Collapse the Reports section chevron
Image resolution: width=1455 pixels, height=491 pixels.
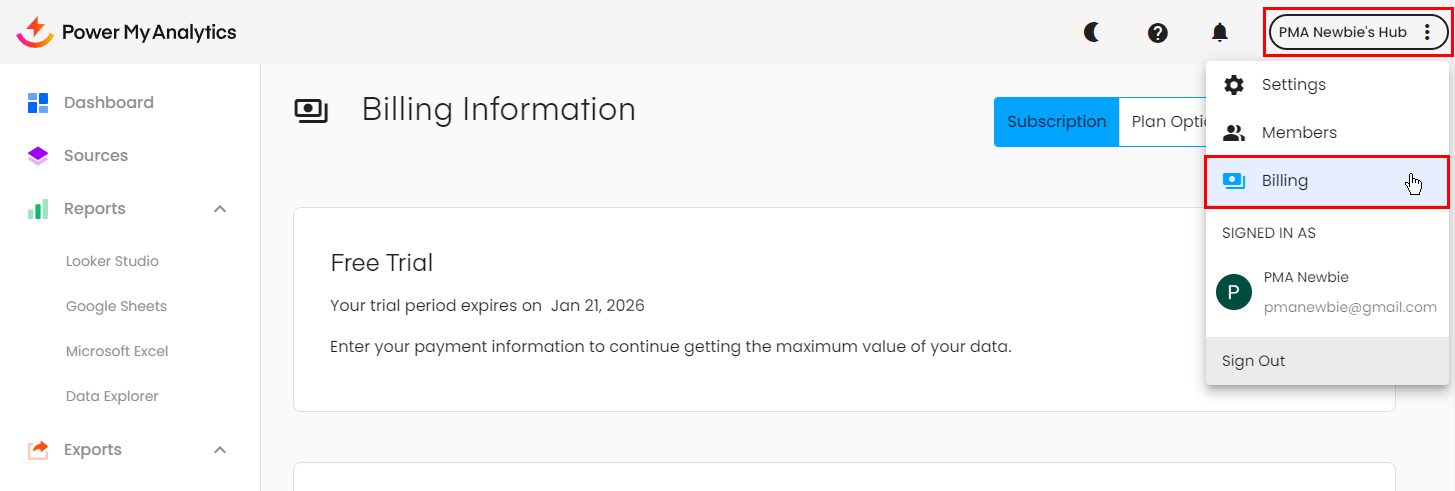click(x=220, y=209)
